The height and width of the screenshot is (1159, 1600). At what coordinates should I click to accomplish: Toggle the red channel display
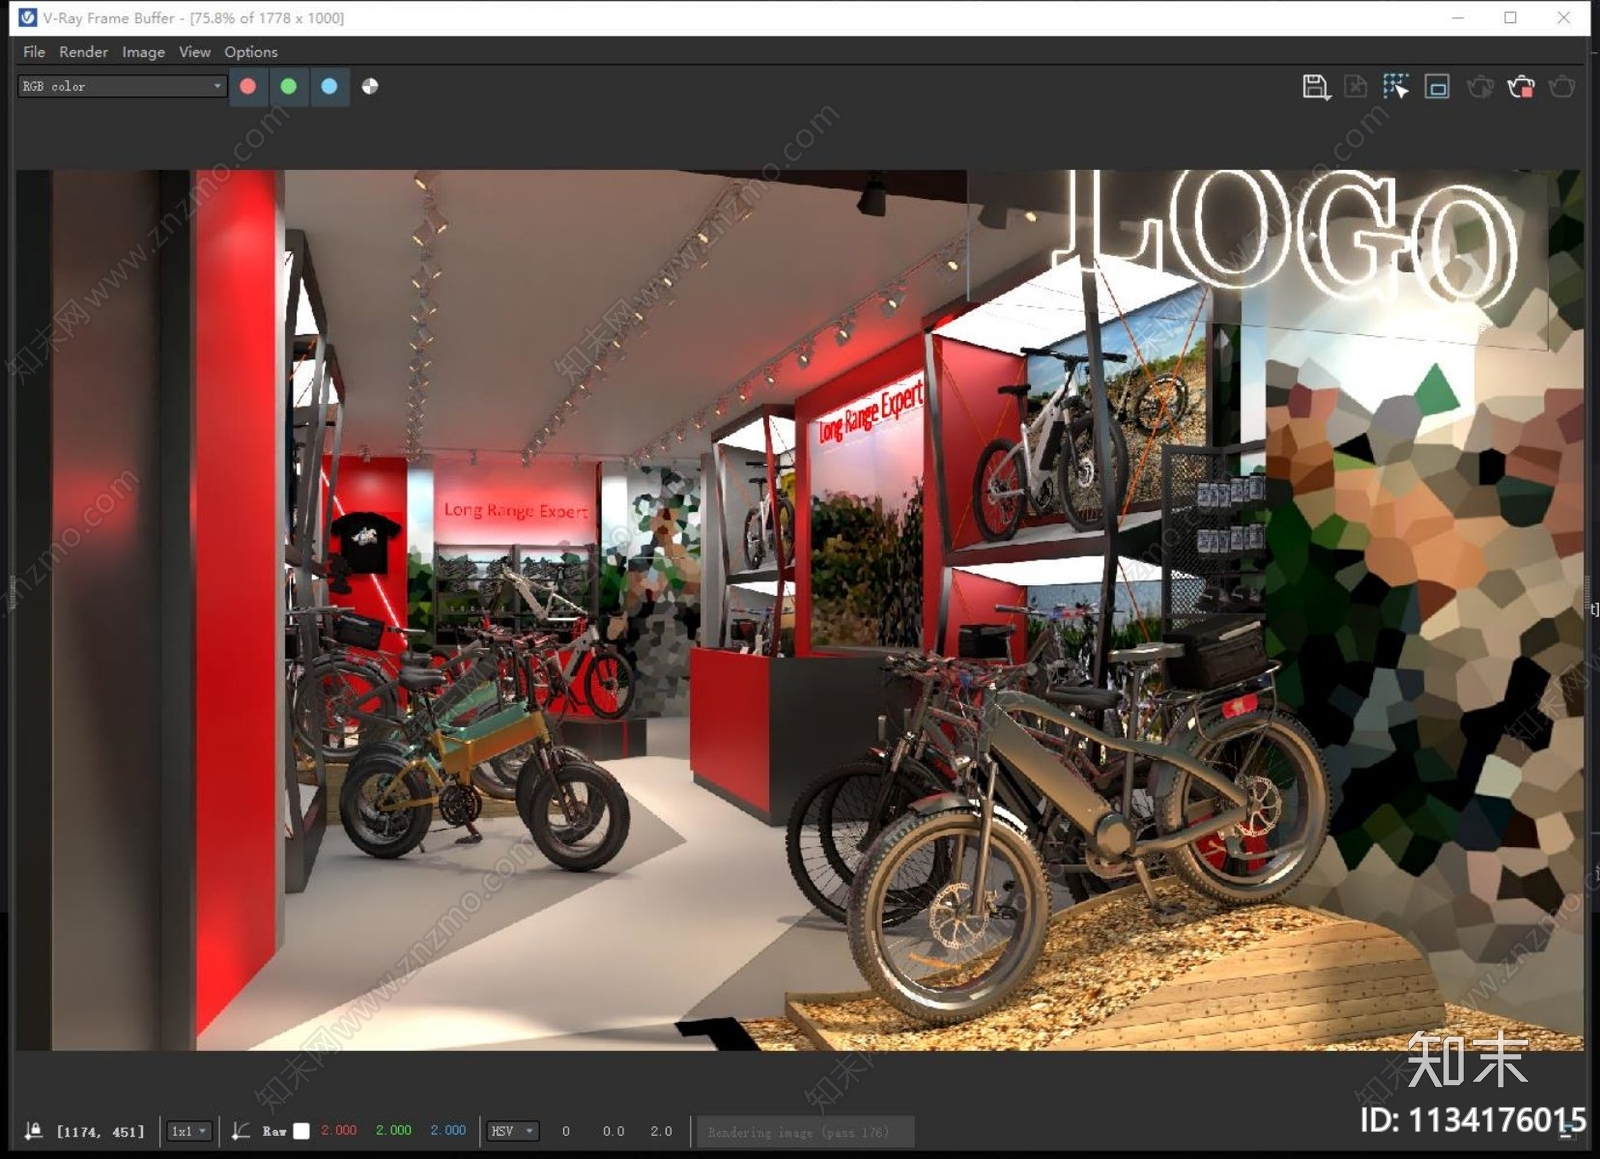tap(248, 86)
